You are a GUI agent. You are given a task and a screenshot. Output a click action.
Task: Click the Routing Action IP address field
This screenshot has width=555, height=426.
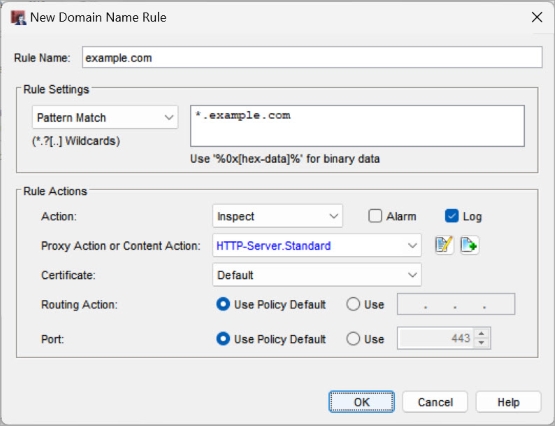point(456,304)
